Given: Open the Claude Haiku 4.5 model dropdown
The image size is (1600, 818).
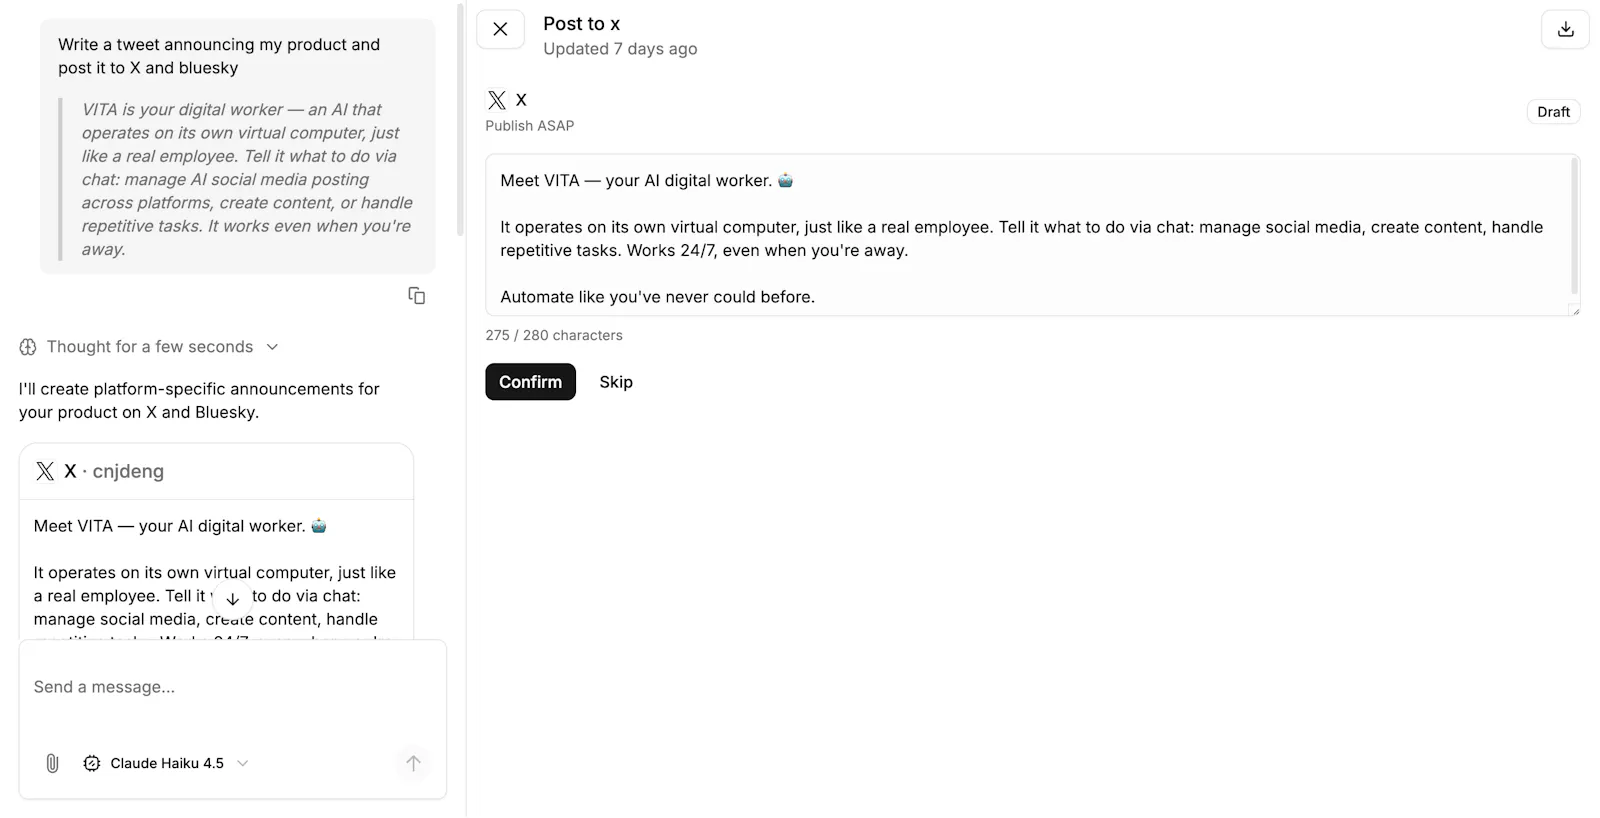Looking at the screenshot, I should (x=166, y=763).
